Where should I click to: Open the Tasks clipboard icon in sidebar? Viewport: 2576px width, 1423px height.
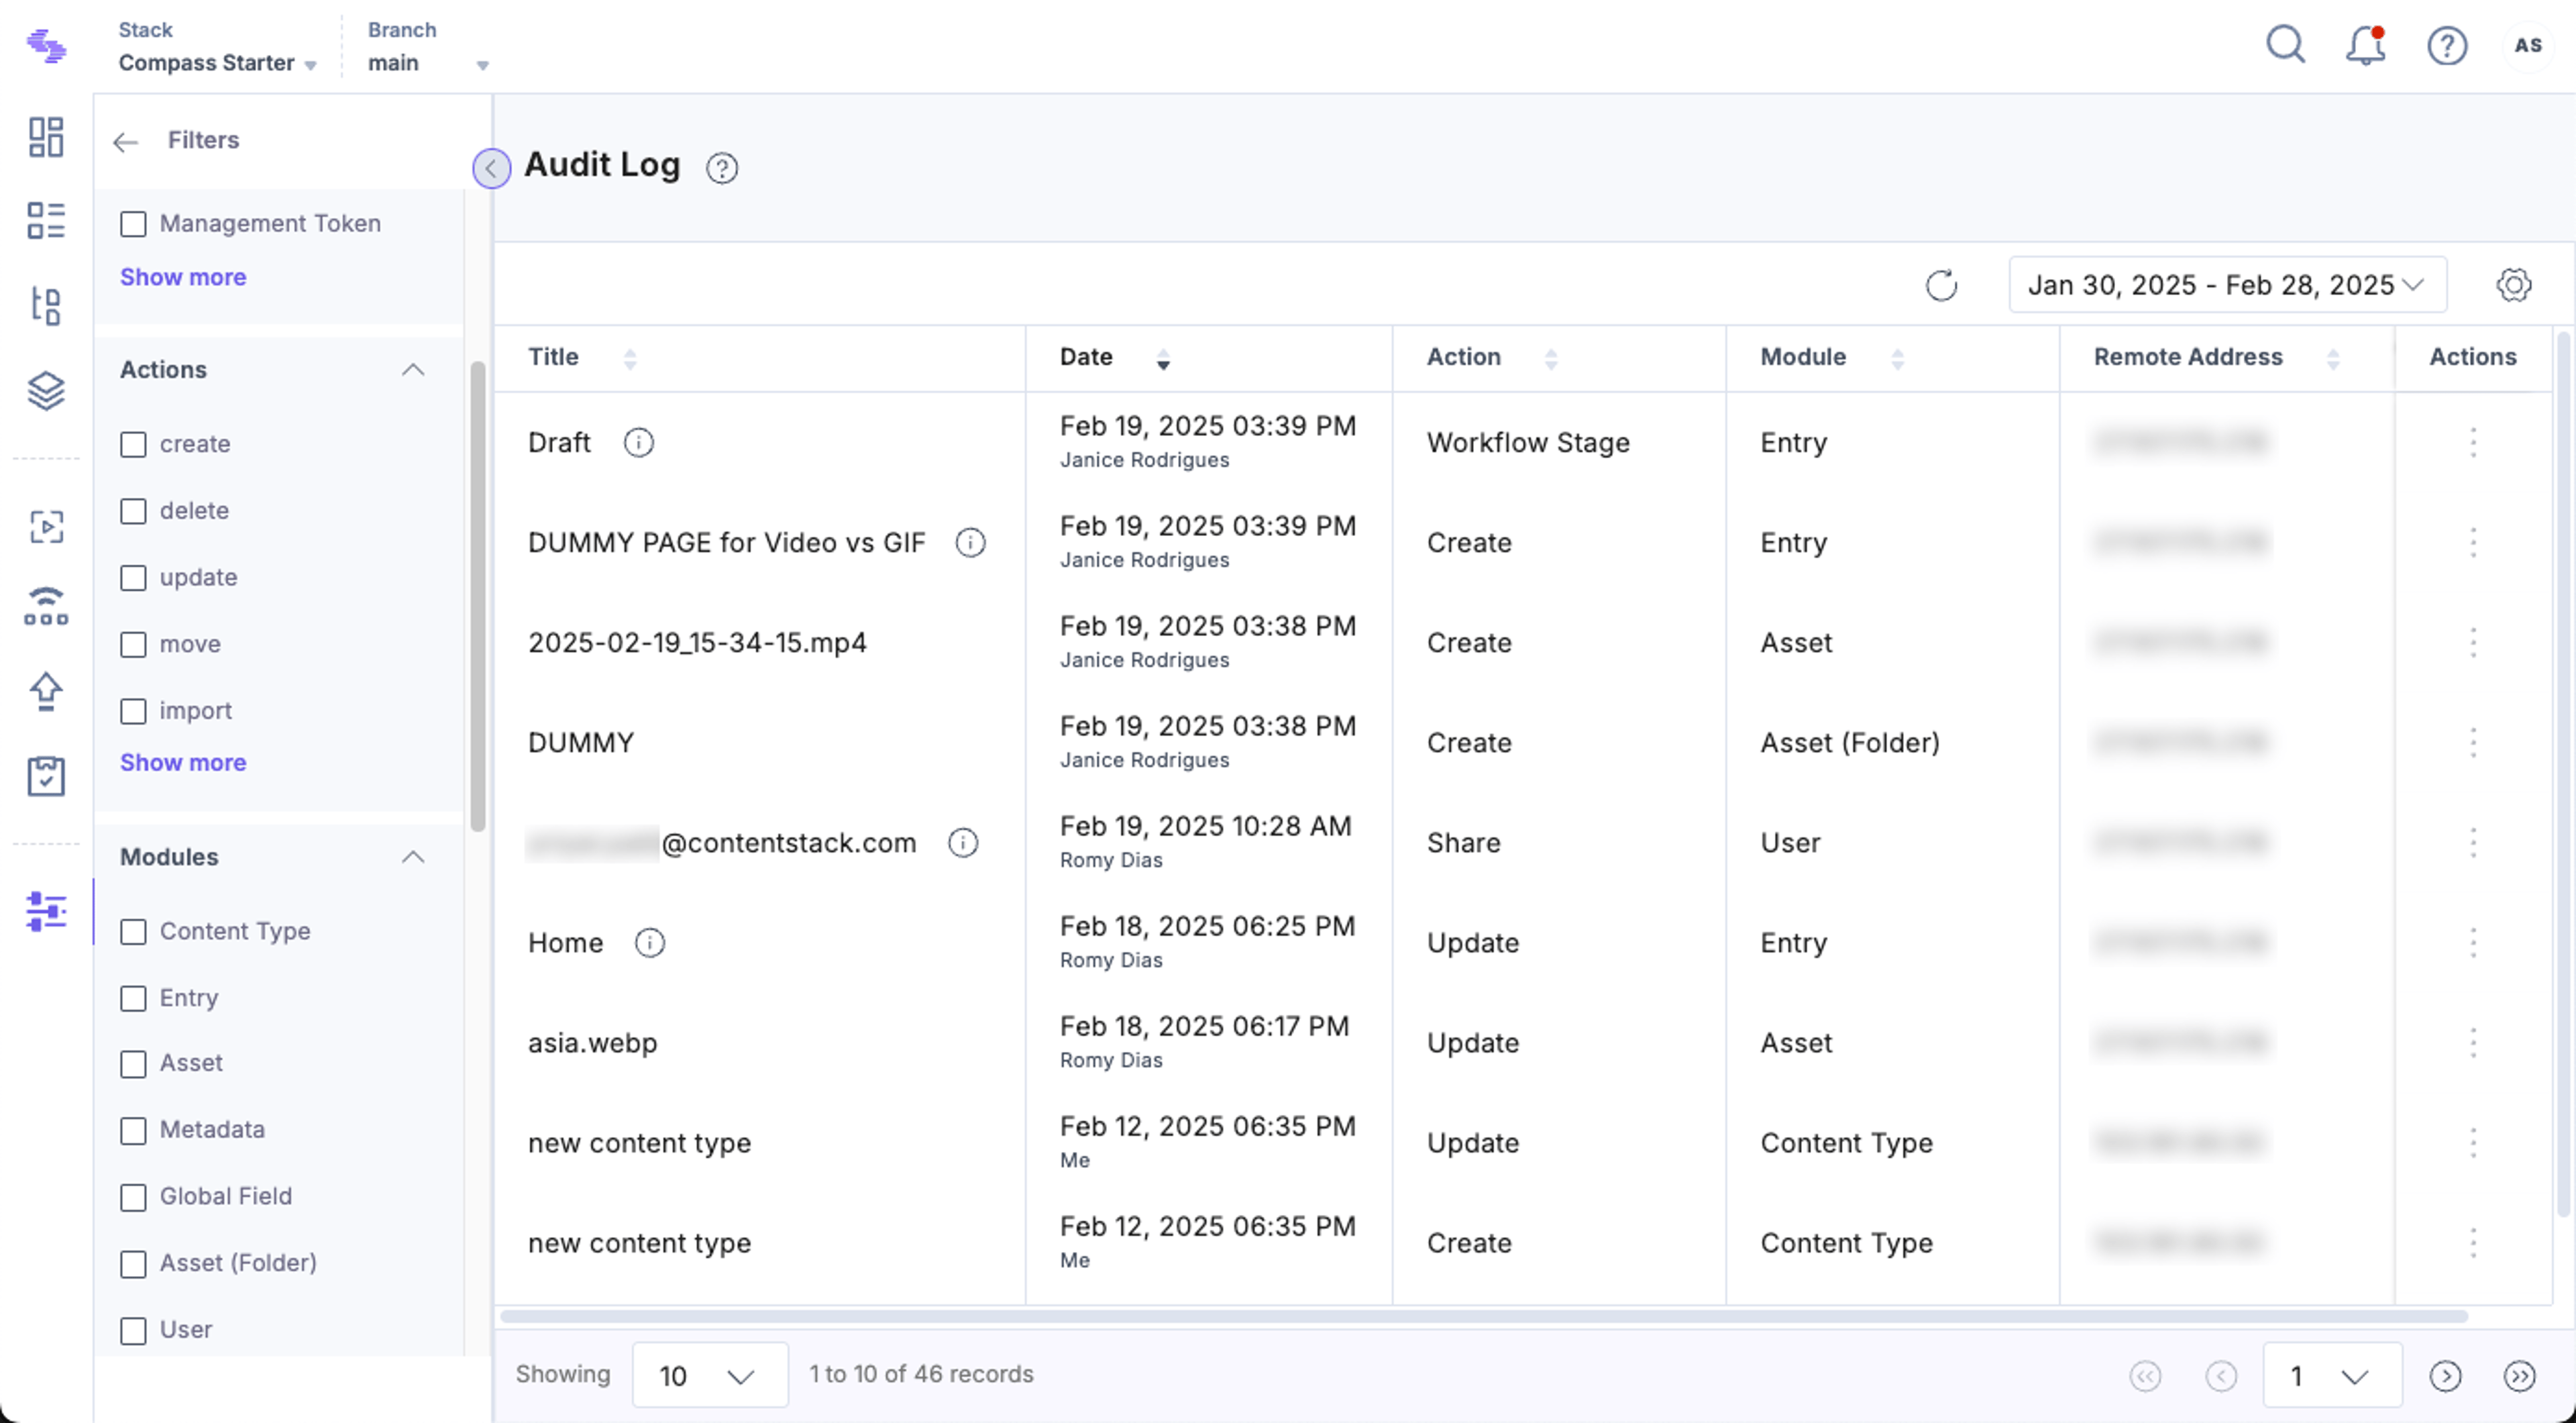click(x=46, y=776)
